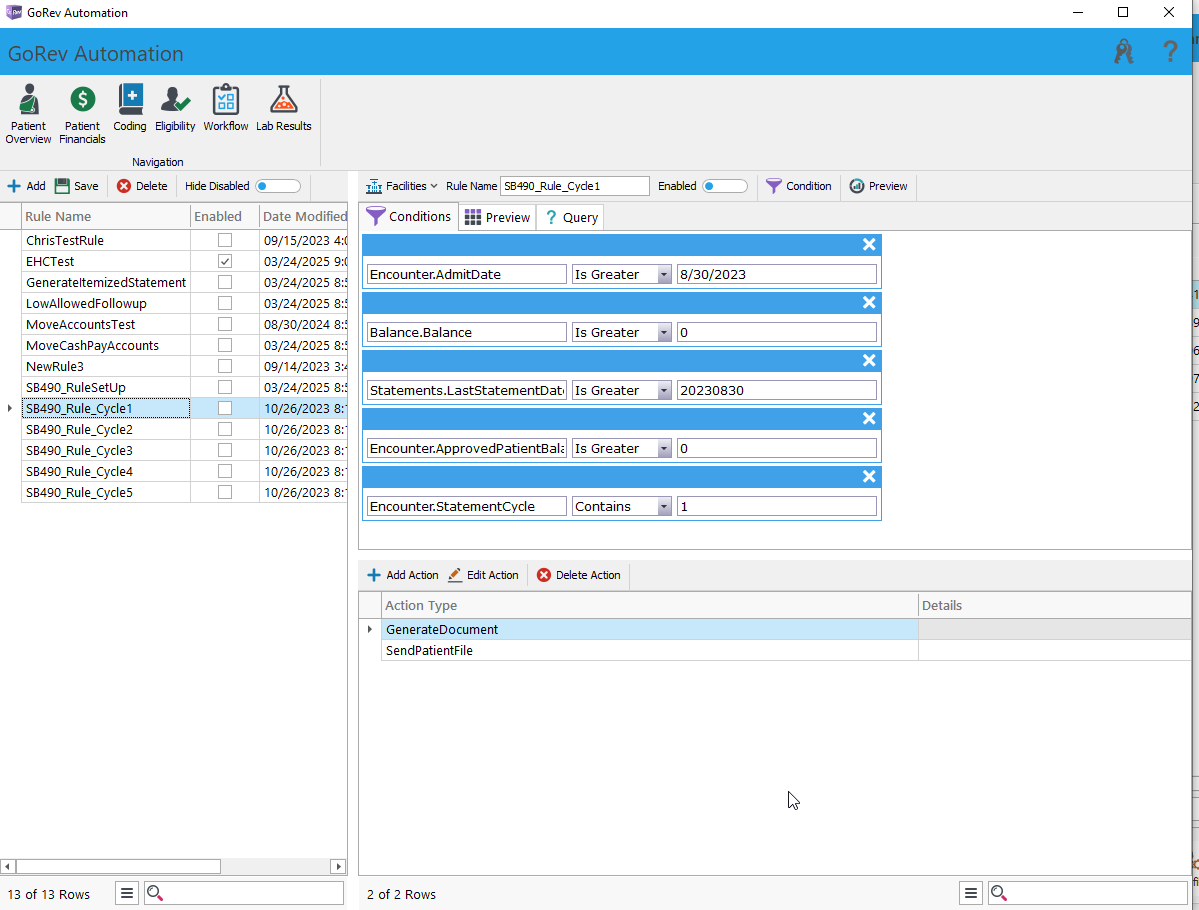The width and height of the screenshot is (1199, 910).
Task: Edit the 20230830 statement date value
Action: [x=776, y=391]
